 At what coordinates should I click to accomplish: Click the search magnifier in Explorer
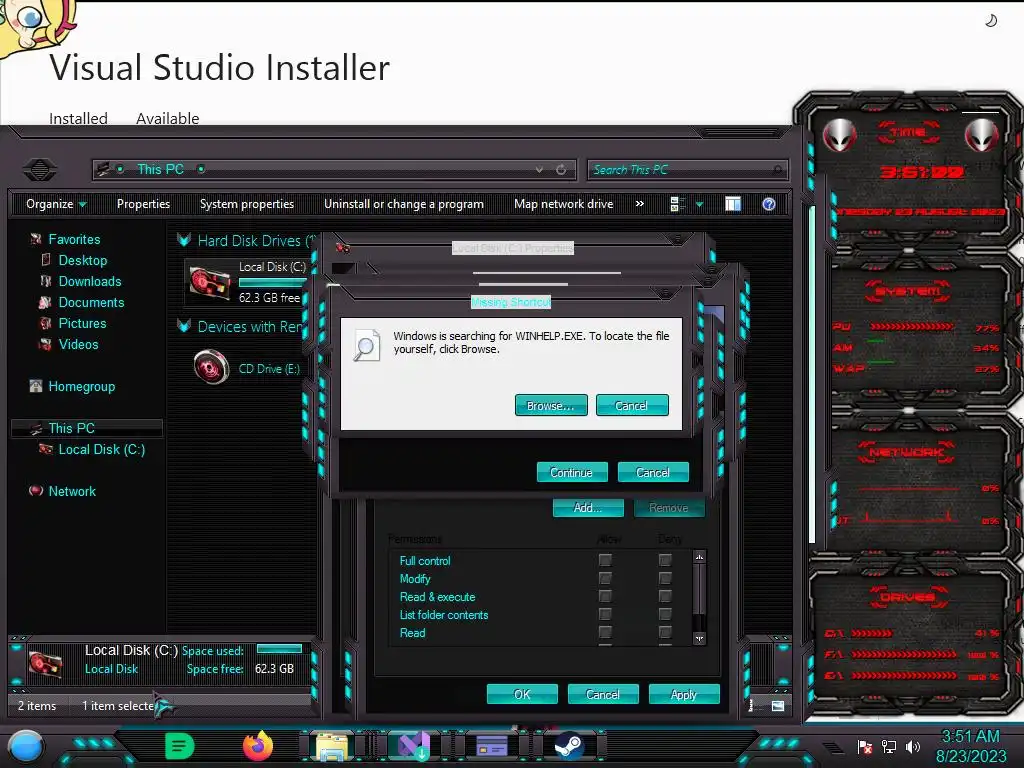[777, 170]
